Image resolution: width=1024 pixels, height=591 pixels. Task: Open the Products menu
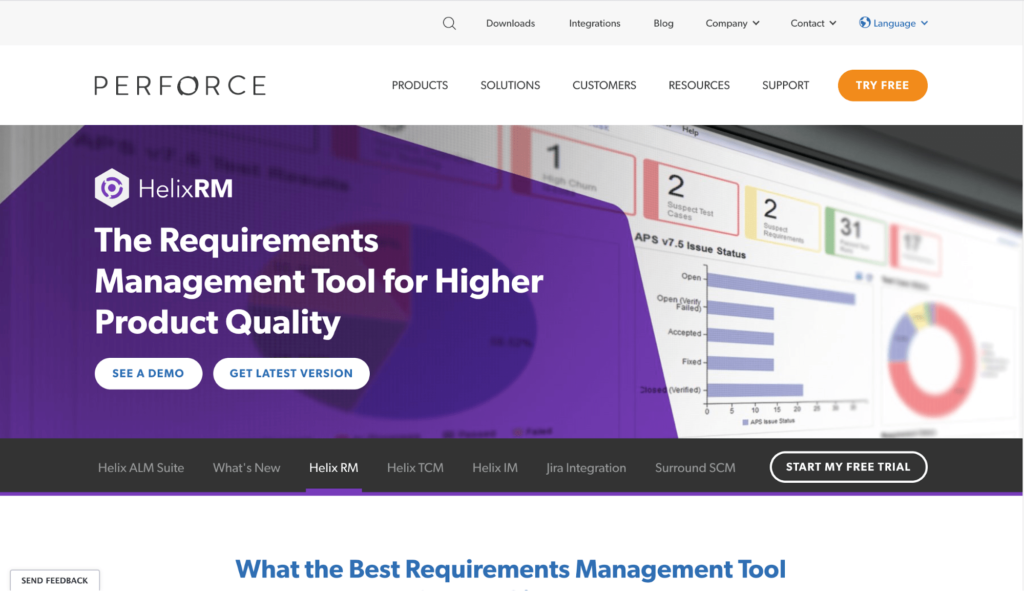click(419, 86)
